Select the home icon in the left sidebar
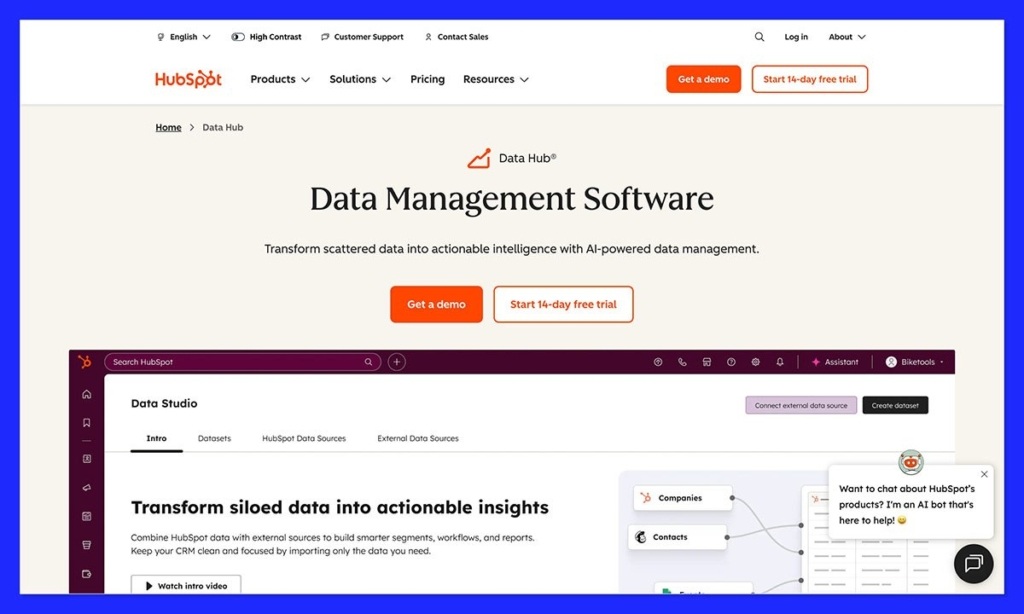1024x614 pixels. (x=87, y=396)
